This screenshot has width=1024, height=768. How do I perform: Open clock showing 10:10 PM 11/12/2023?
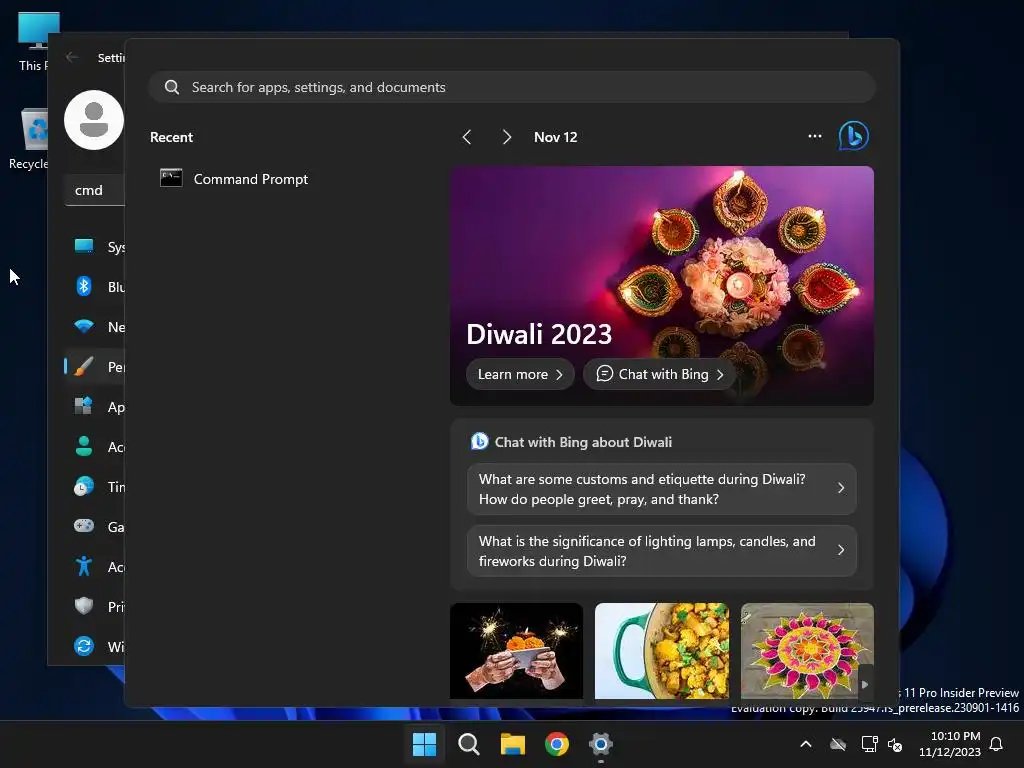[x=950, y=744]
